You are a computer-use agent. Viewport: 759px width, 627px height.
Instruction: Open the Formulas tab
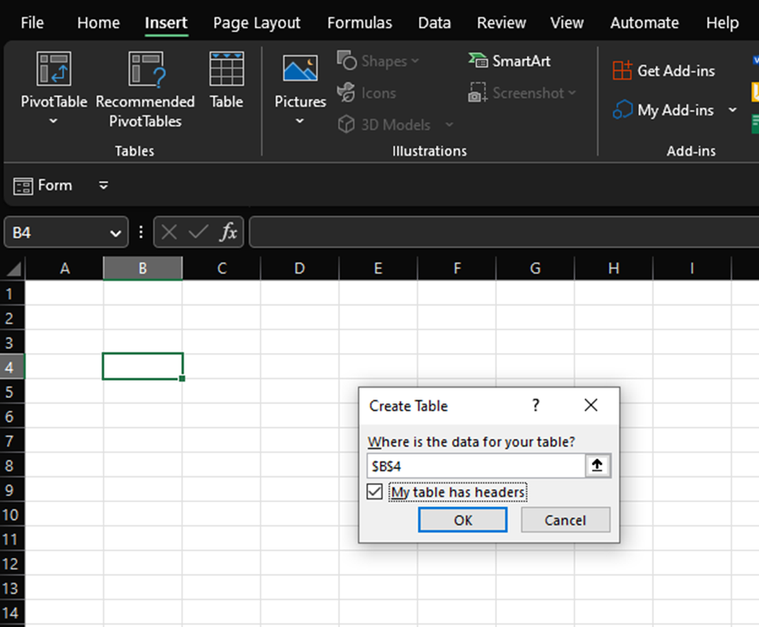click(360, 23)
